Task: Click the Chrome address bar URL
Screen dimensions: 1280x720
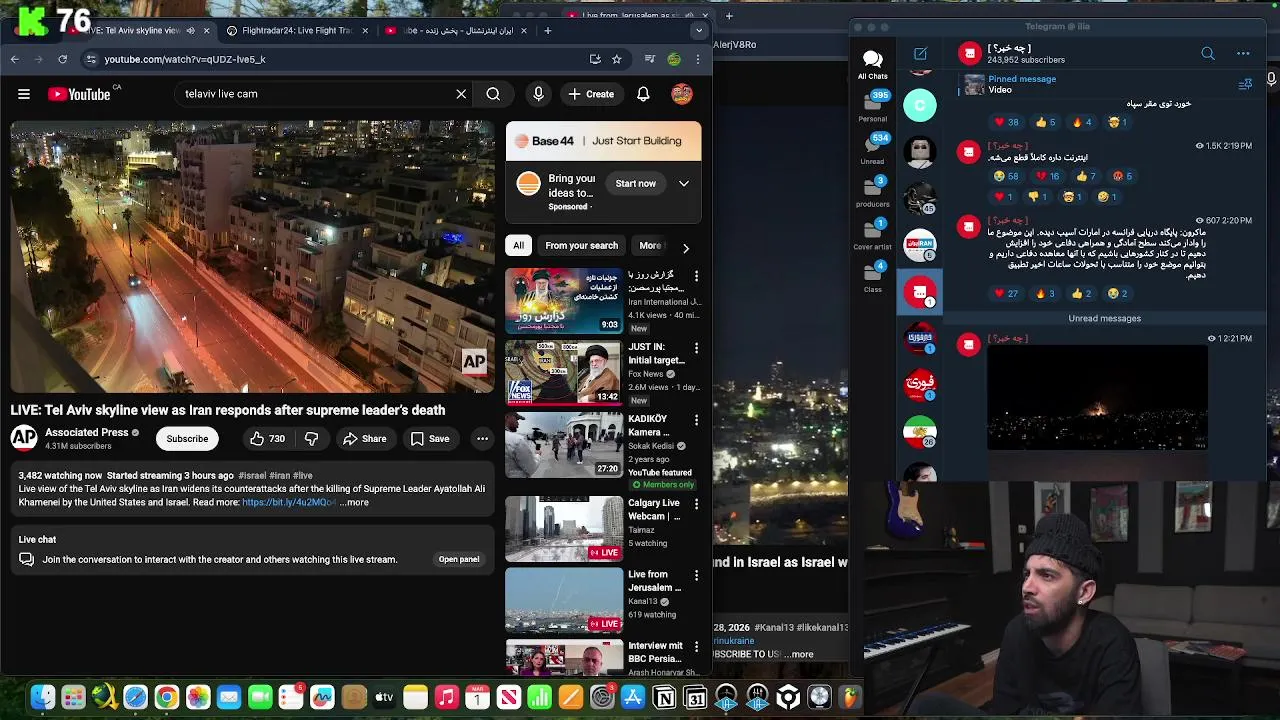Action: coord(185,59)
